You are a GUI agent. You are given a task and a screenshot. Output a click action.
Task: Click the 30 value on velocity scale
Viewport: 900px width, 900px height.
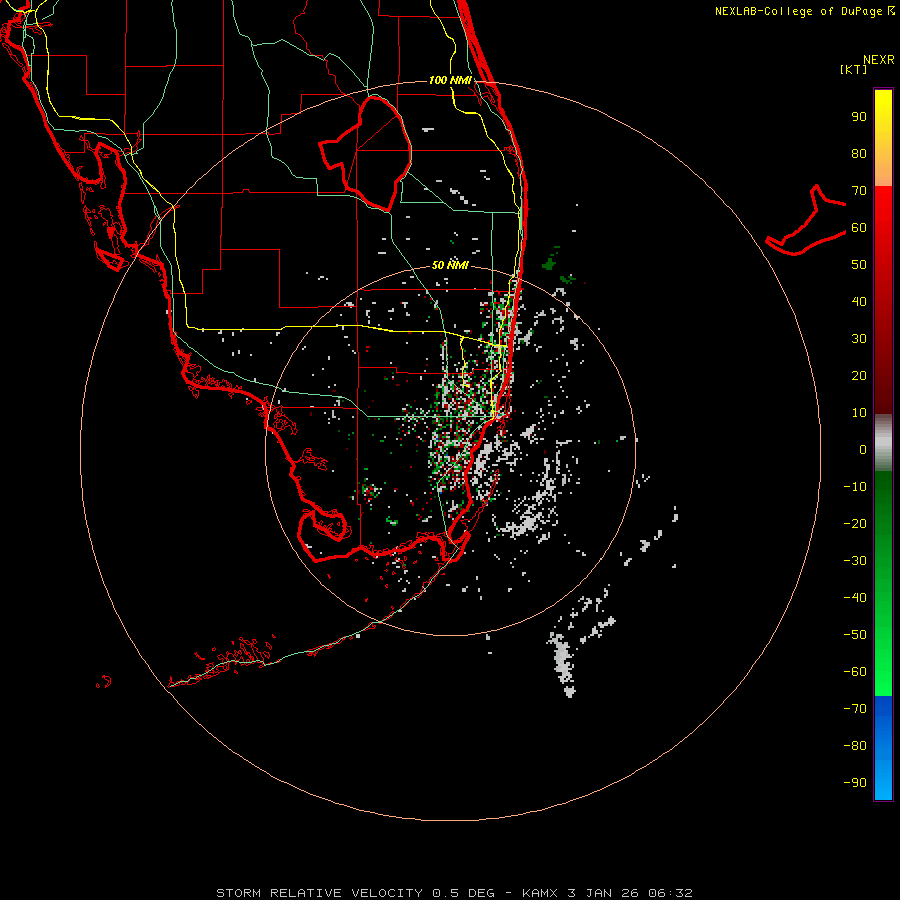(859, 339)
